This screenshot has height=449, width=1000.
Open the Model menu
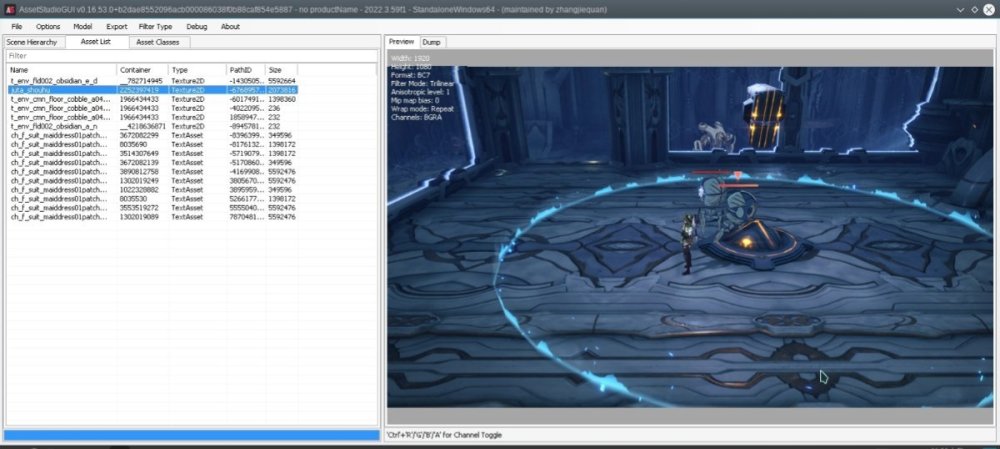(83, 26)
